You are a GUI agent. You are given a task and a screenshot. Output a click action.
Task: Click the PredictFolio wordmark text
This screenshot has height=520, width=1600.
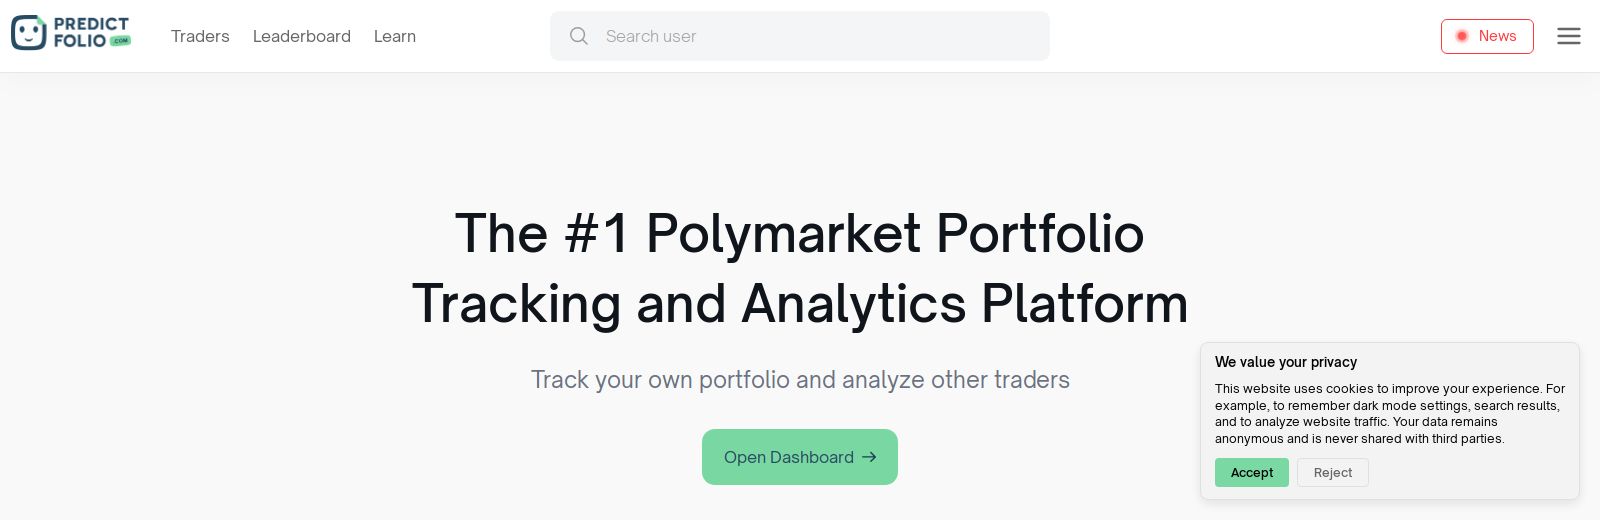[x=90, y=25]
